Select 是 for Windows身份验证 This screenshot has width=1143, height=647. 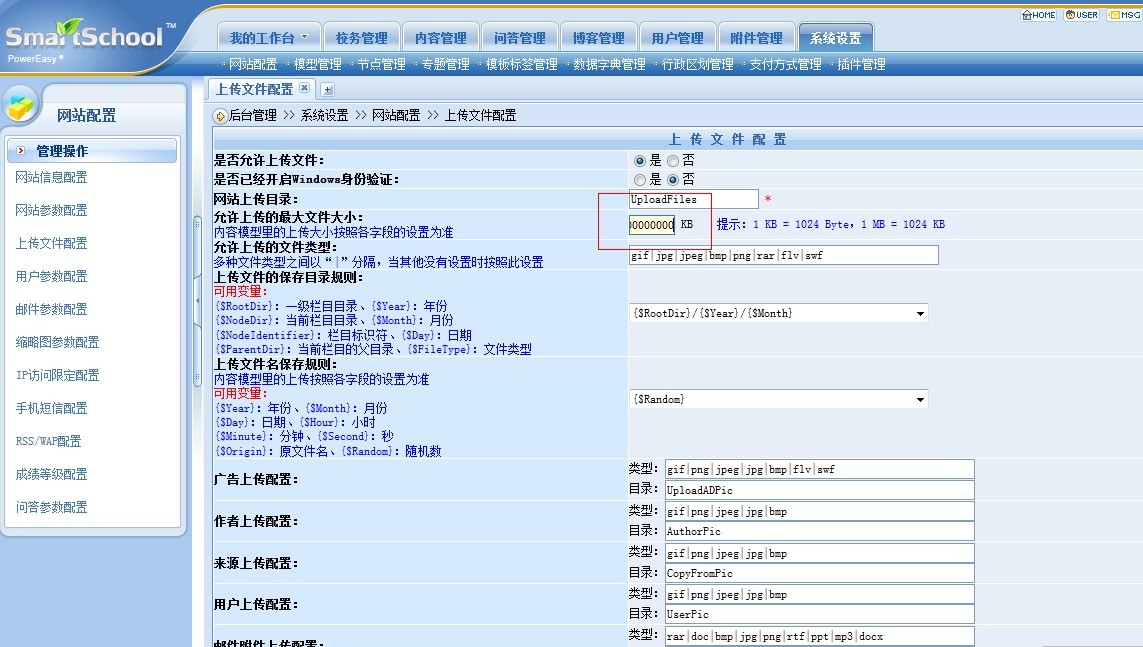[640, 180]
